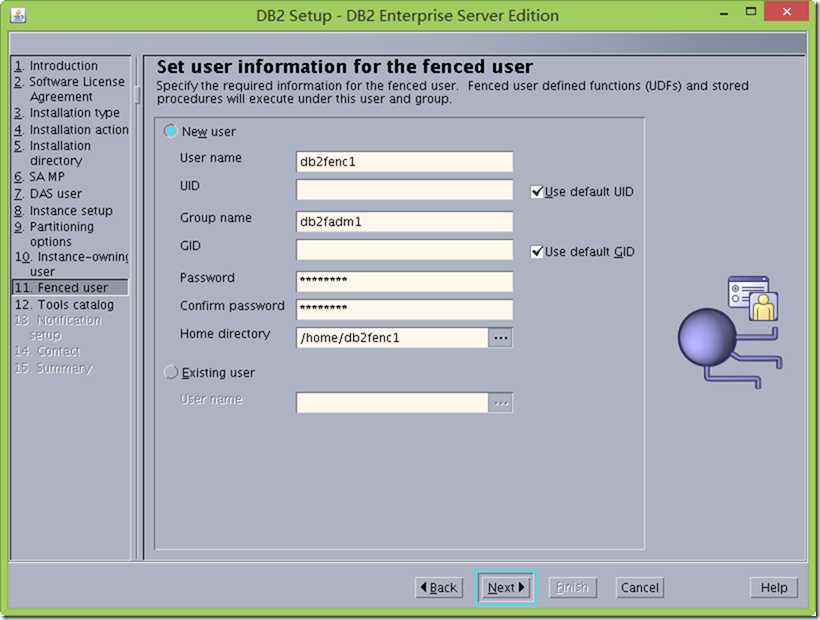Image resolution: width=820 pixels, height=620 pixels.
Task: Toggle Use default UID checkbox
Action: (x=537, y=192)
